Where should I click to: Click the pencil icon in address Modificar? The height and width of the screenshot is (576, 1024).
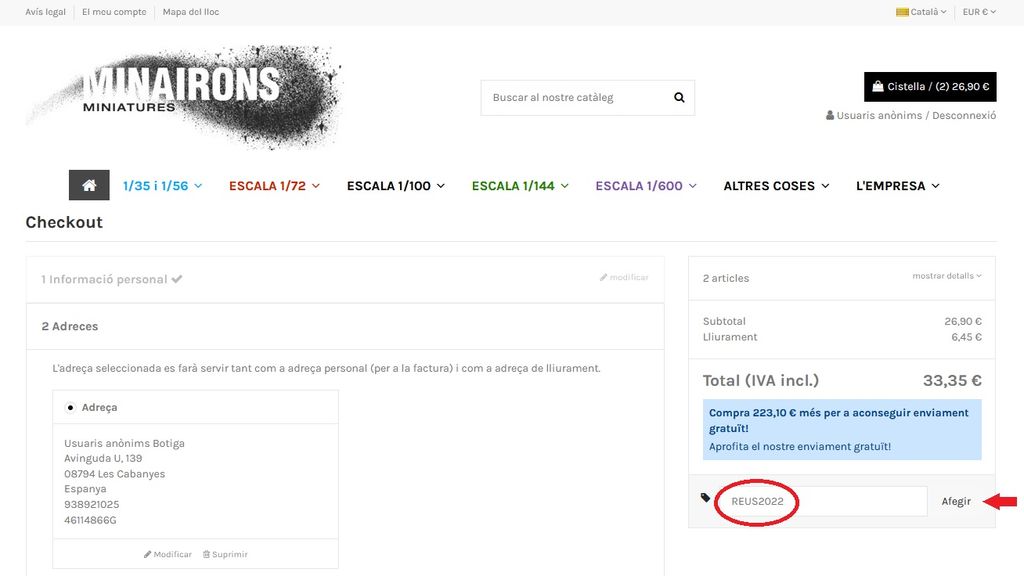point(148,554)
